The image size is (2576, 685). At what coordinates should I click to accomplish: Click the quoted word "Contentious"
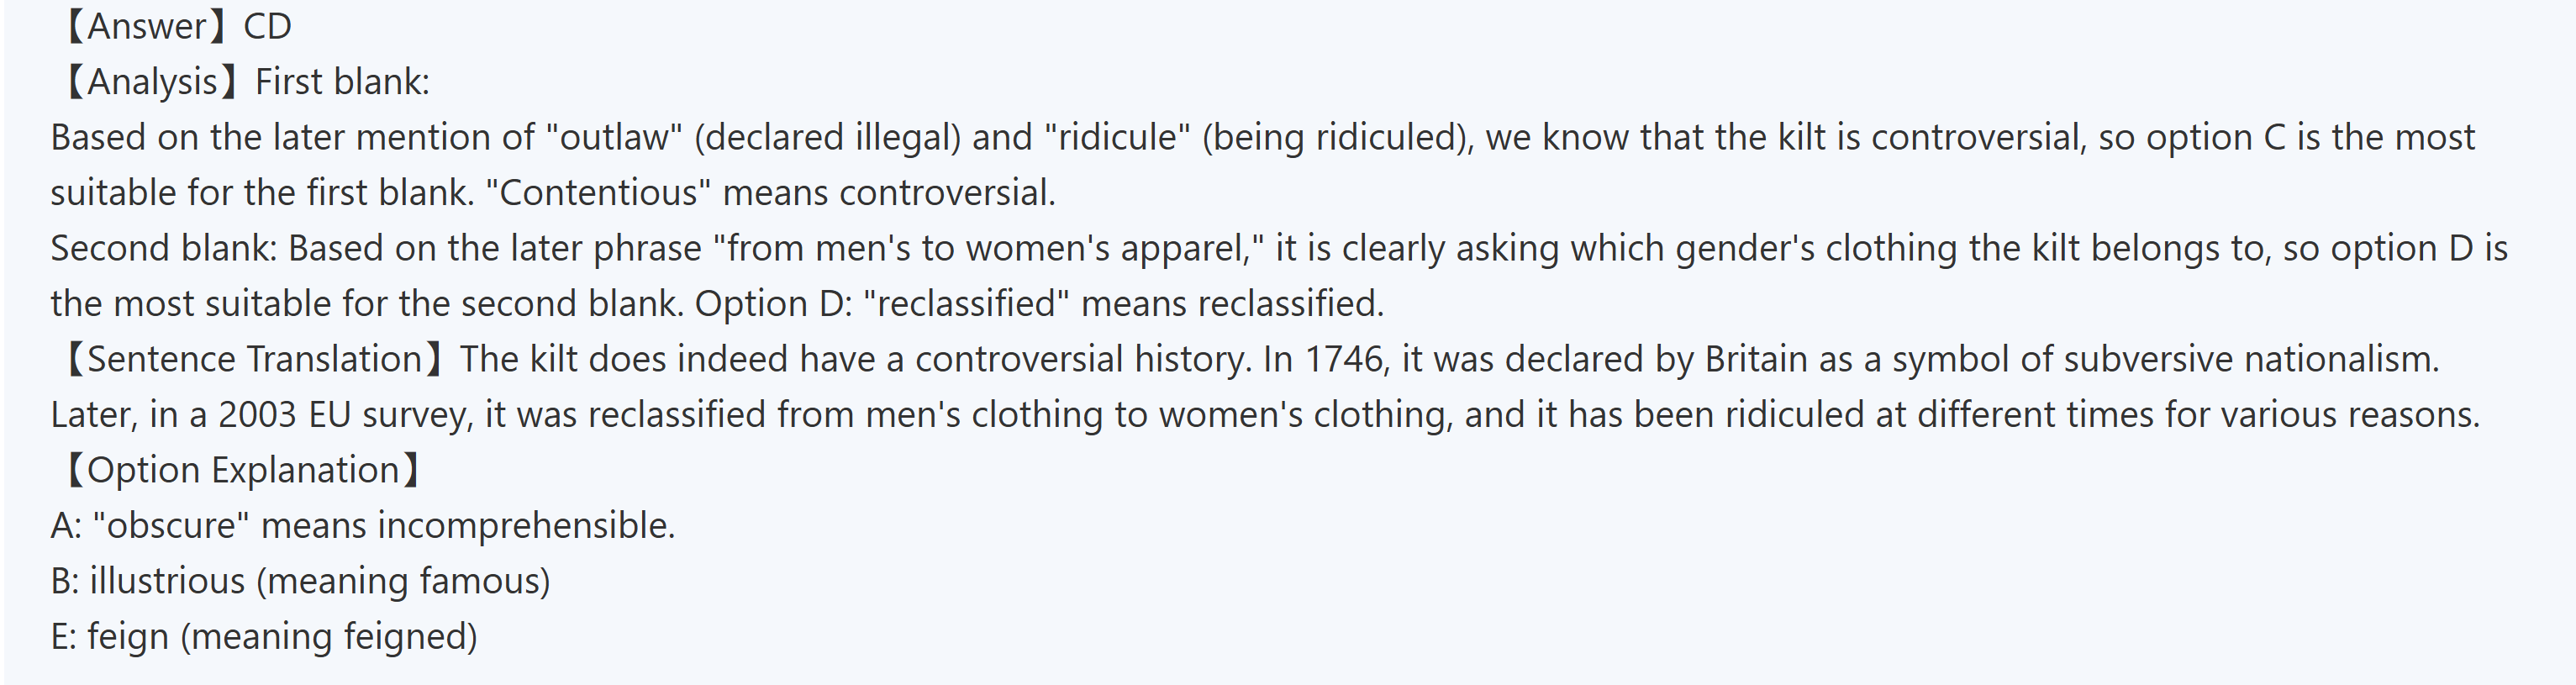[x=597, y=193]
